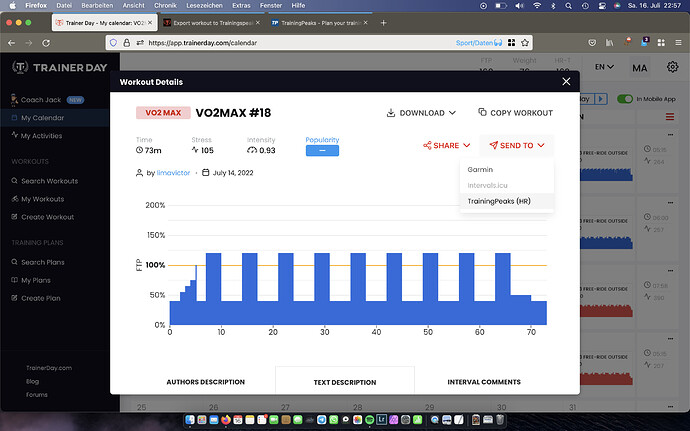
Task: Open Create Plan in sidebar
Action: coord(41,298)
